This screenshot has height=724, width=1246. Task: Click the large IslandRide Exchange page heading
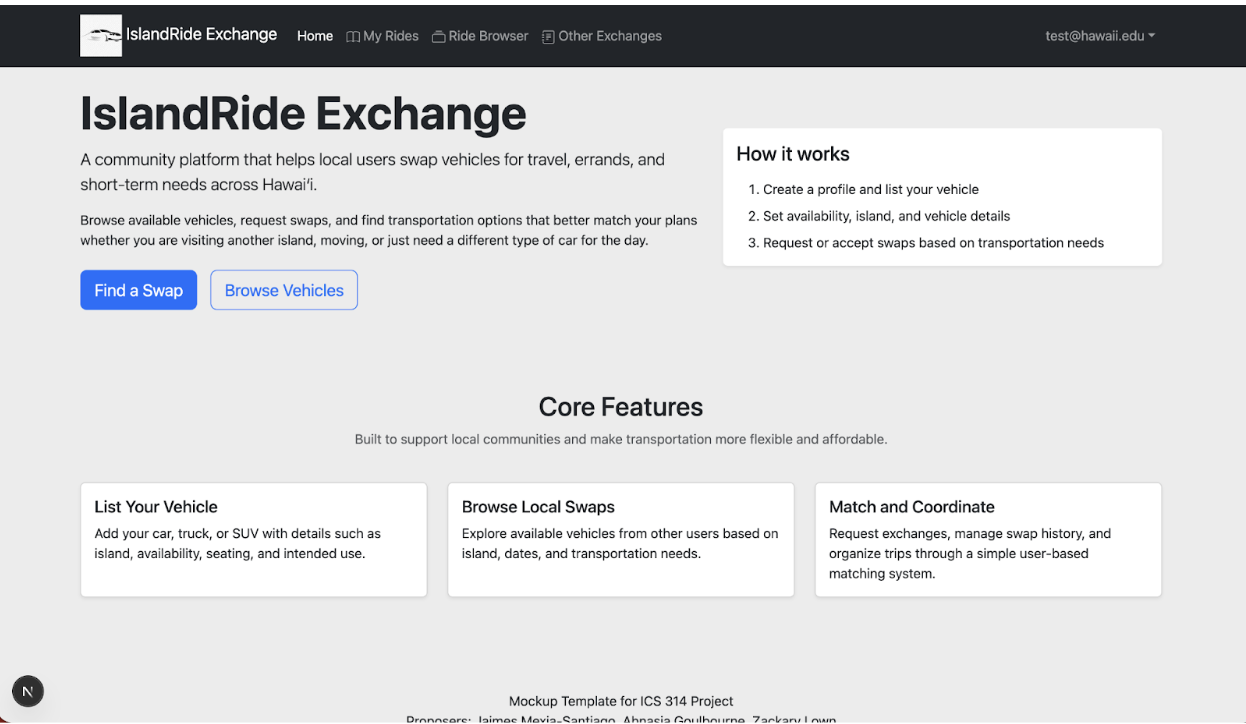click(x=303, y=113)
